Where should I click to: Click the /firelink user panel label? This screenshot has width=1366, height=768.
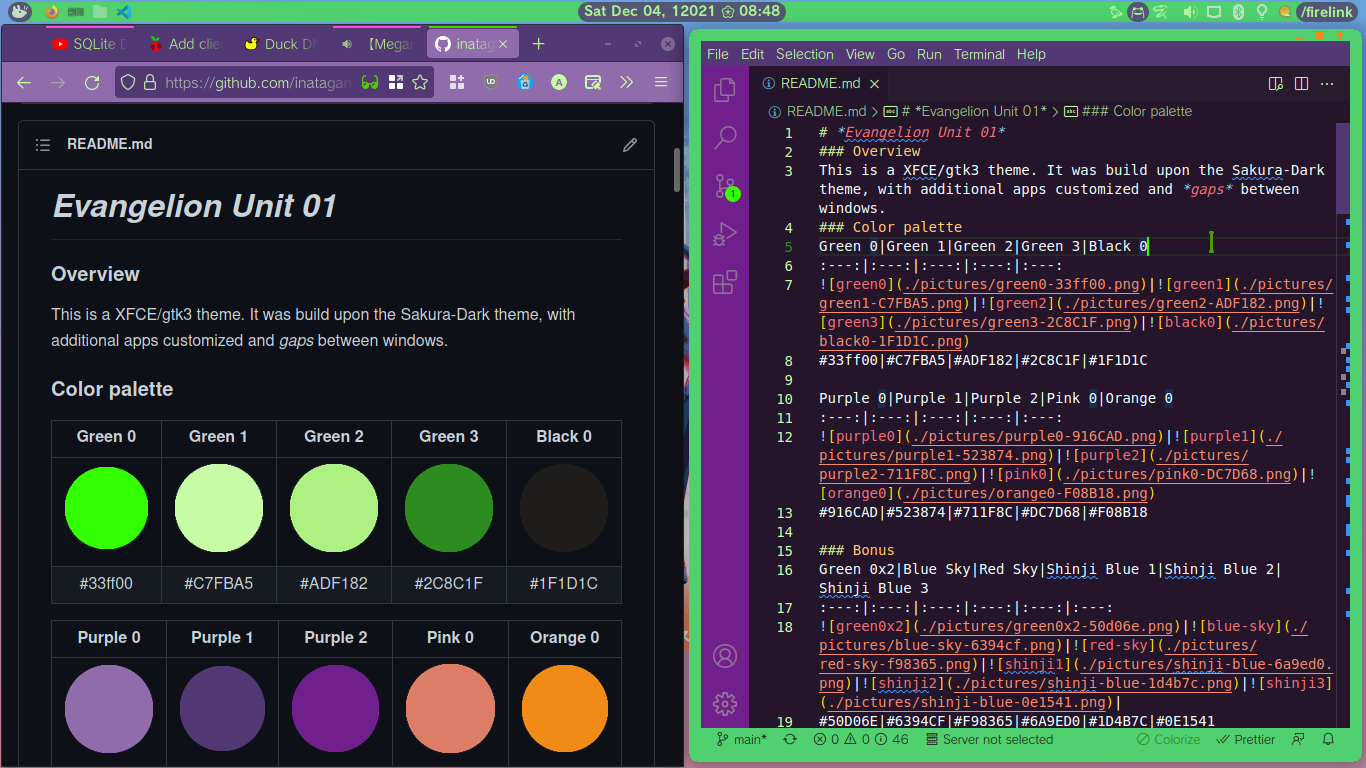click(x=1328, y=12)
